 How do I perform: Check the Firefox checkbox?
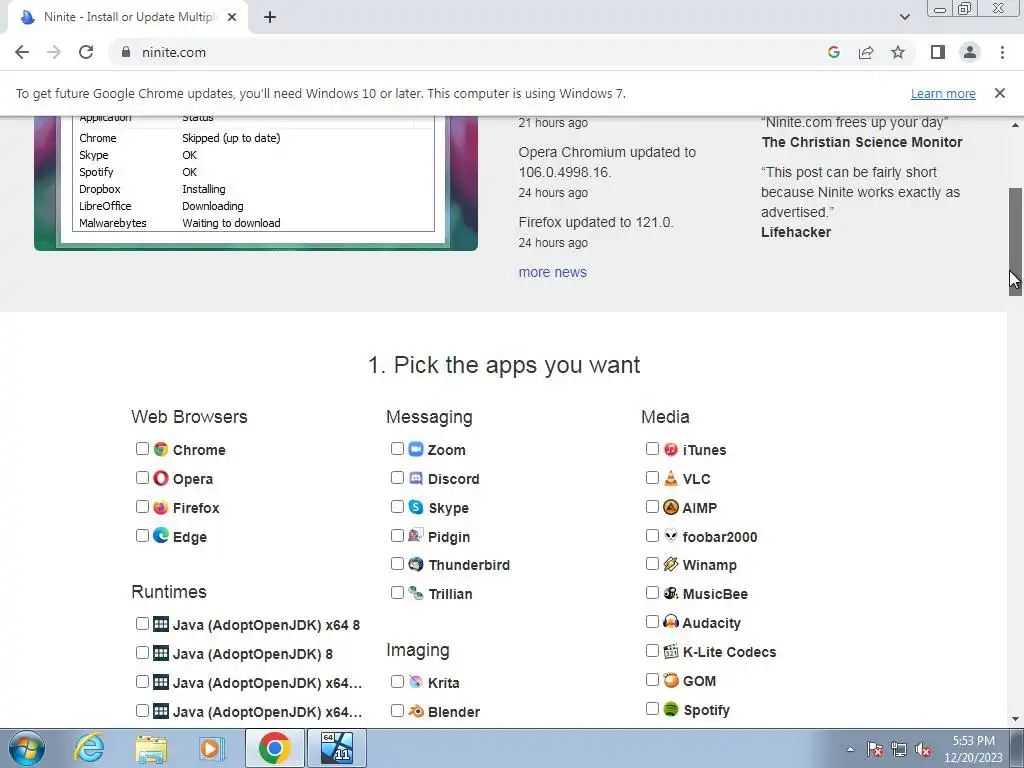(x=142, y=507)
